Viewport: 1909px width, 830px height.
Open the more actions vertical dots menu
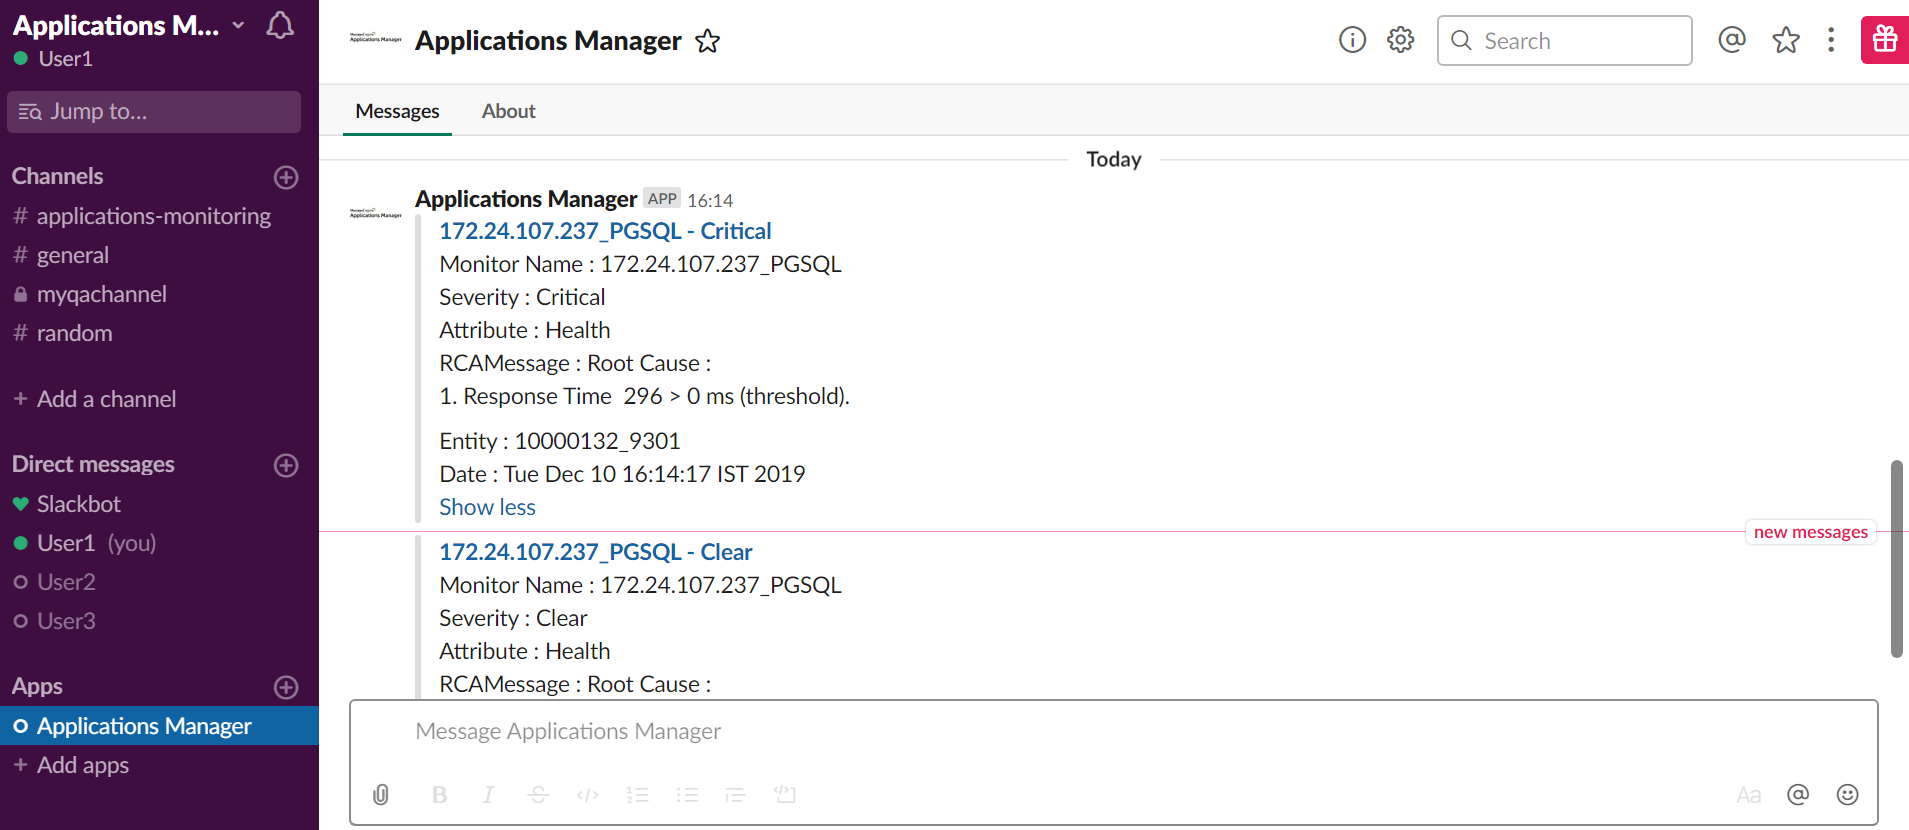pos(1831,40)
